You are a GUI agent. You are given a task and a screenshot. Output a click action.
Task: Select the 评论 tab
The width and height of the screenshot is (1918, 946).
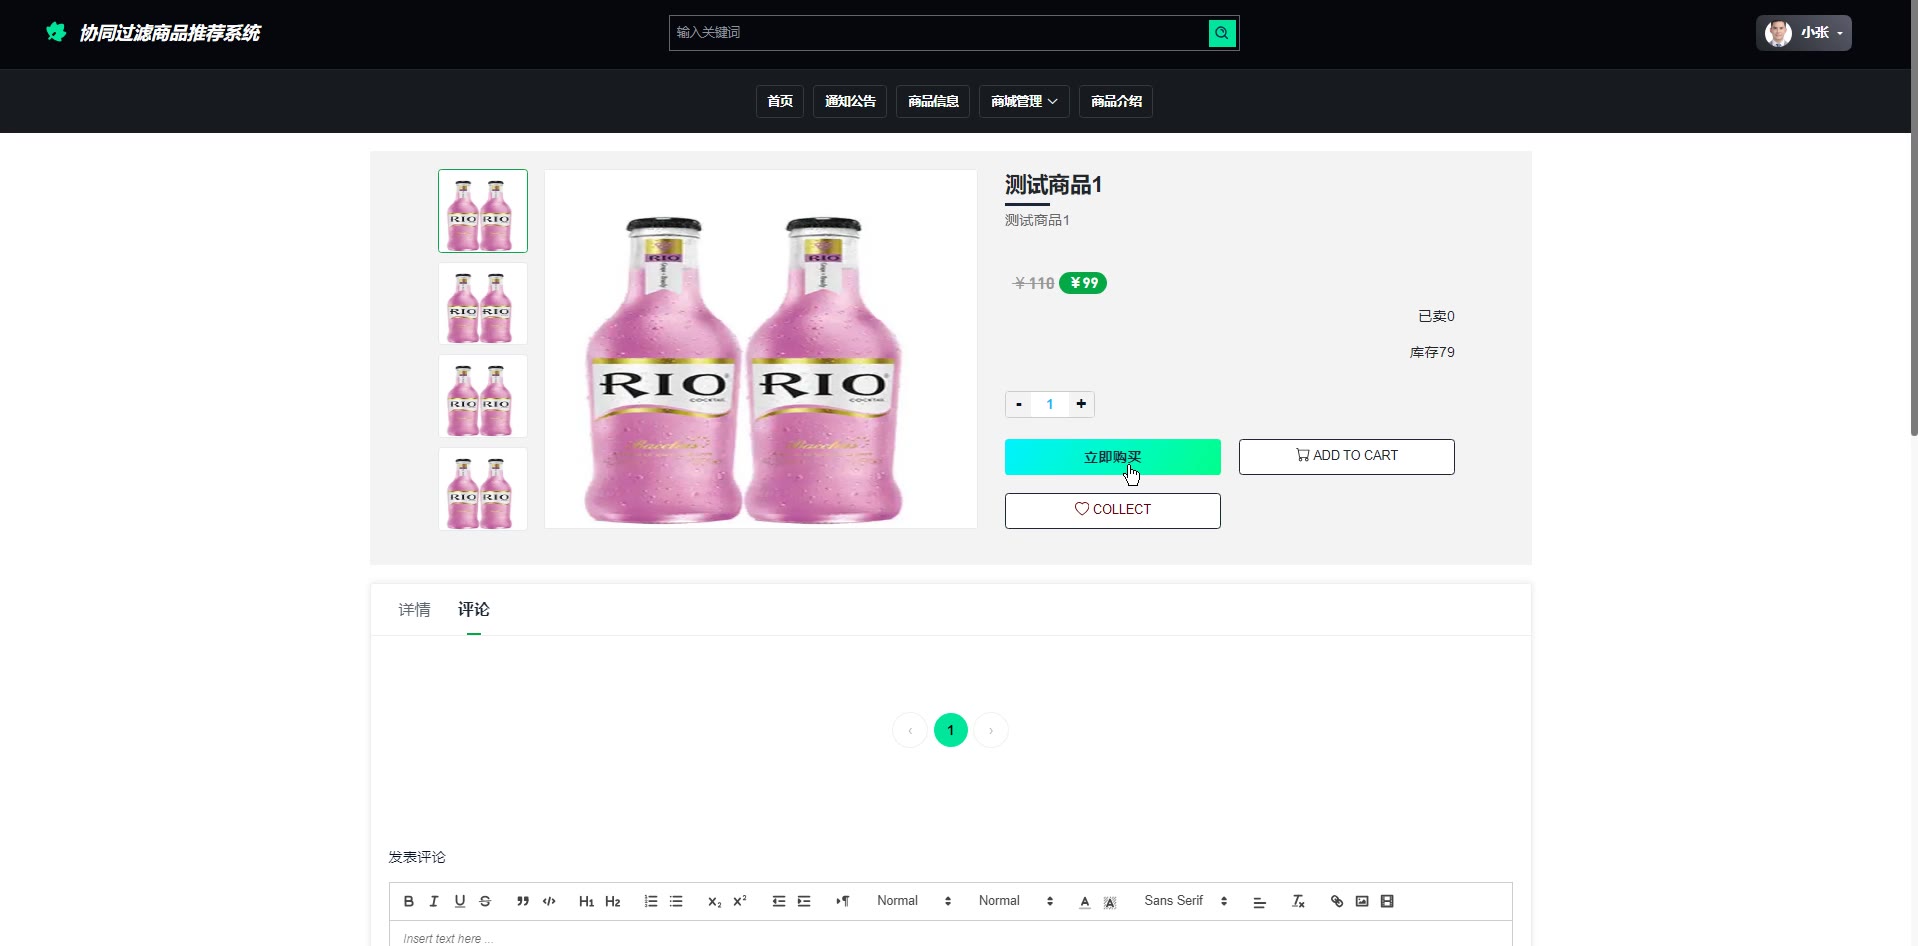click(474, 609)
